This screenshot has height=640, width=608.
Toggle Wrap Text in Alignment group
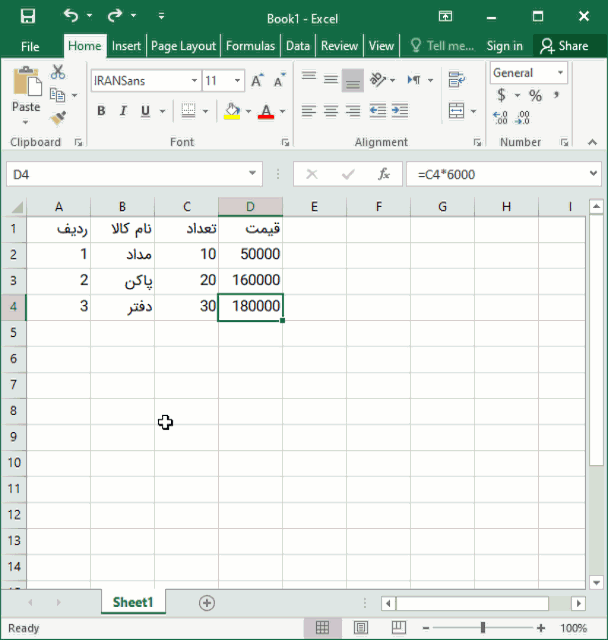pyautogui.click(x=457, y=81)
